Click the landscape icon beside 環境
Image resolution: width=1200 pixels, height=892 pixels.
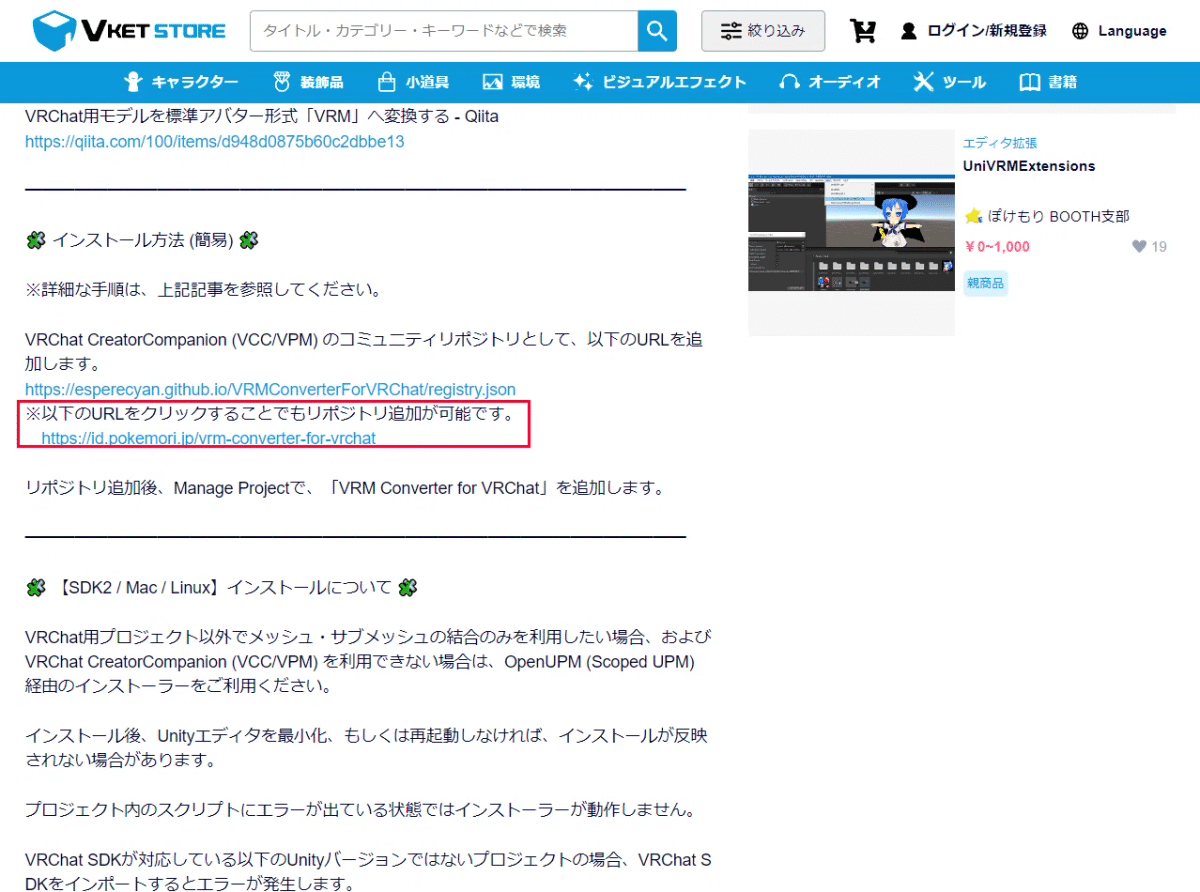(492, 82)
